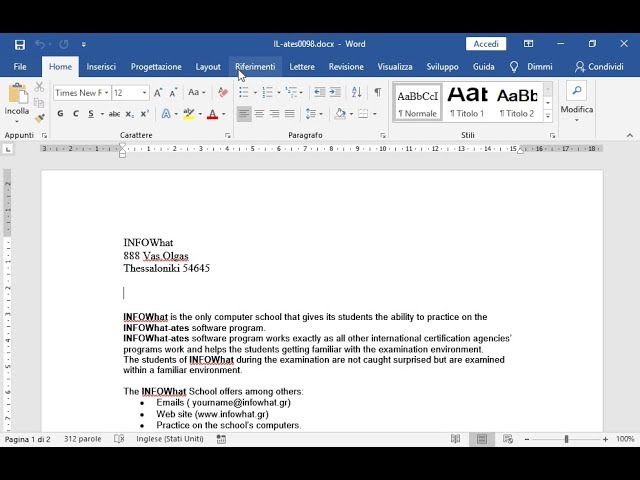Apply the Titolo 2 style

[517, 102]
